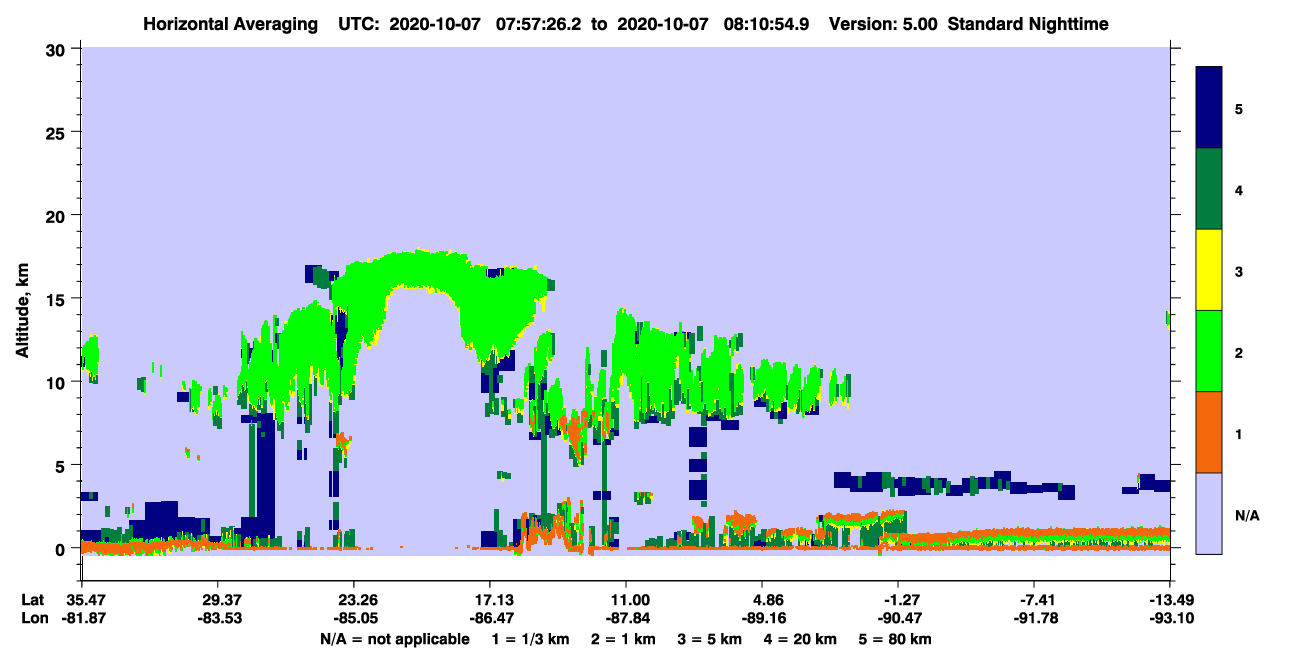This screenshot has height=667, width=1300.
Task: Click longitude value -83.53
Action: (217, 619)
